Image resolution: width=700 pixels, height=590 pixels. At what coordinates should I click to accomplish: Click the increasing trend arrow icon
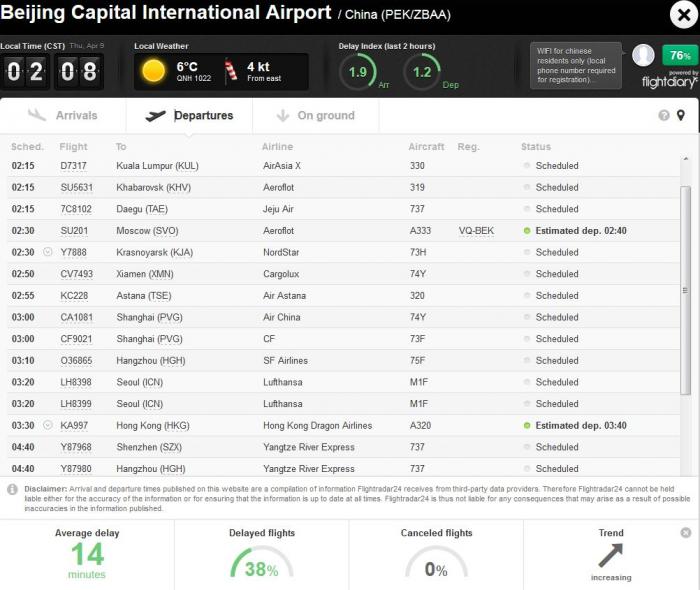[610, 555]
